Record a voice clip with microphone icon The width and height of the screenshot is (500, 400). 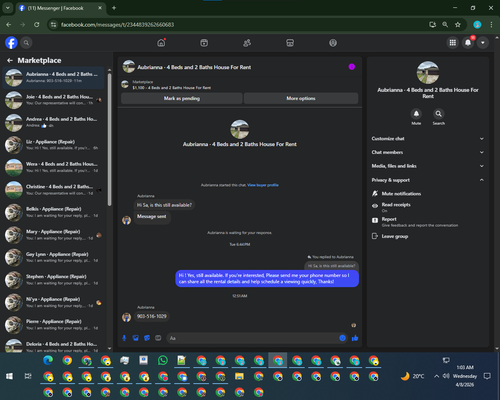click(x=124, y=338)
